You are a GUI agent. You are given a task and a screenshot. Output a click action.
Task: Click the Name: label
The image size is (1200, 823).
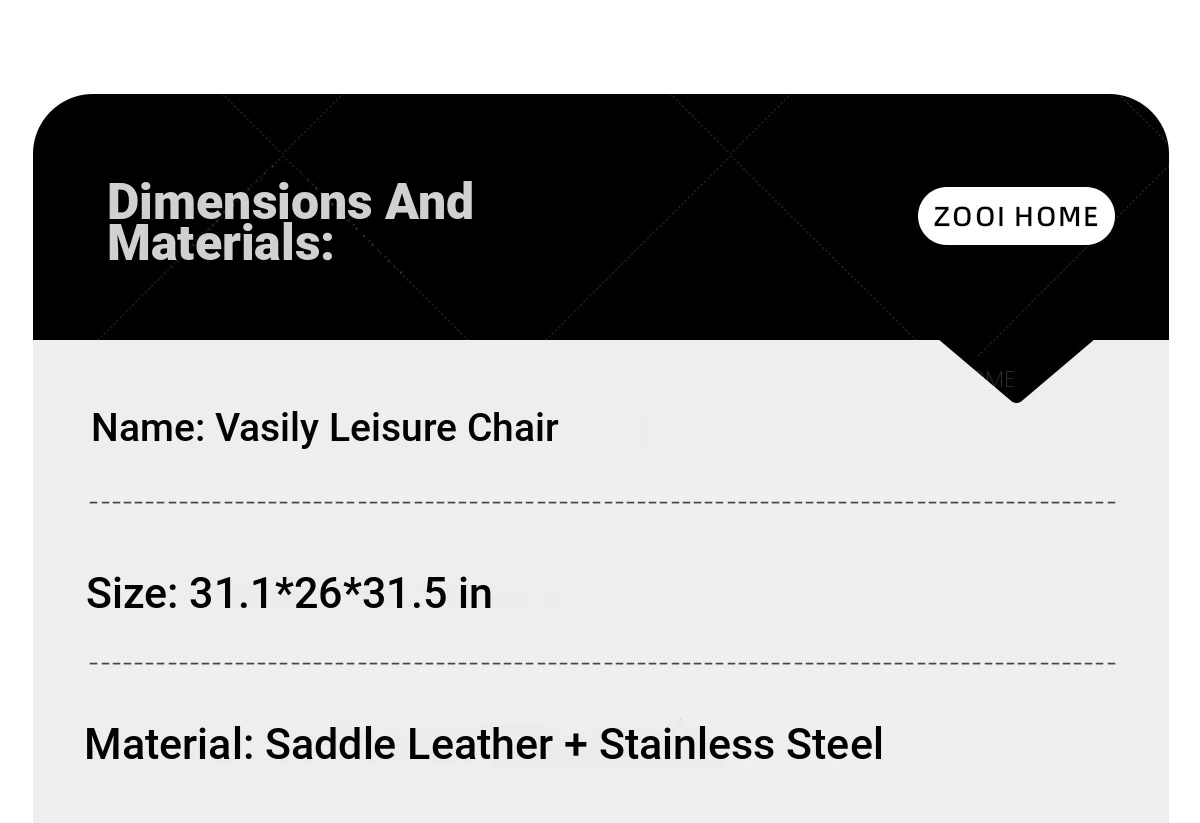pyautogui.click(x=148, y=428)
